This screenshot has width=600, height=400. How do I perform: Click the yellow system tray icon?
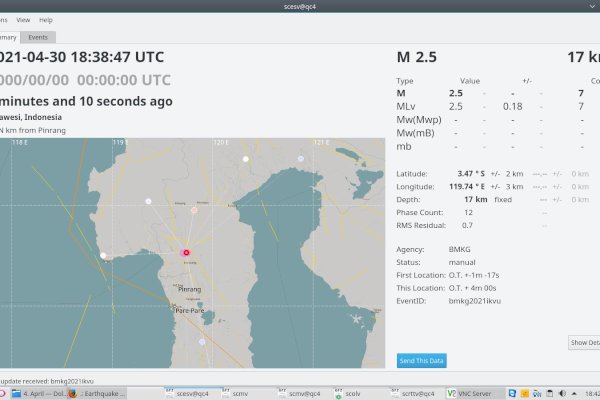pyautogui.click(x=525, y=393)
